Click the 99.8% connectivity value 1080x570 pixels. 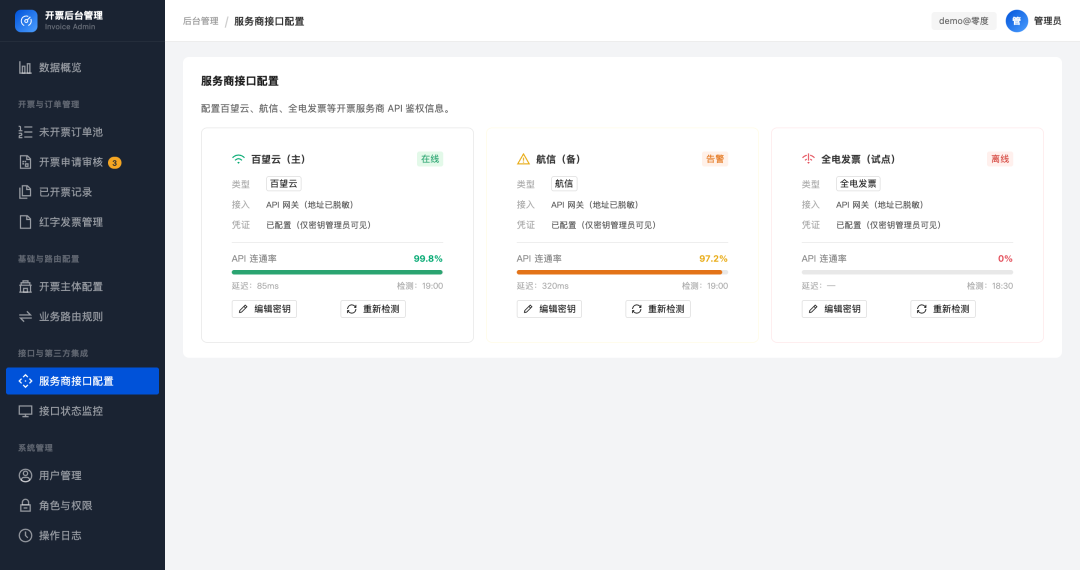point(428,259)
